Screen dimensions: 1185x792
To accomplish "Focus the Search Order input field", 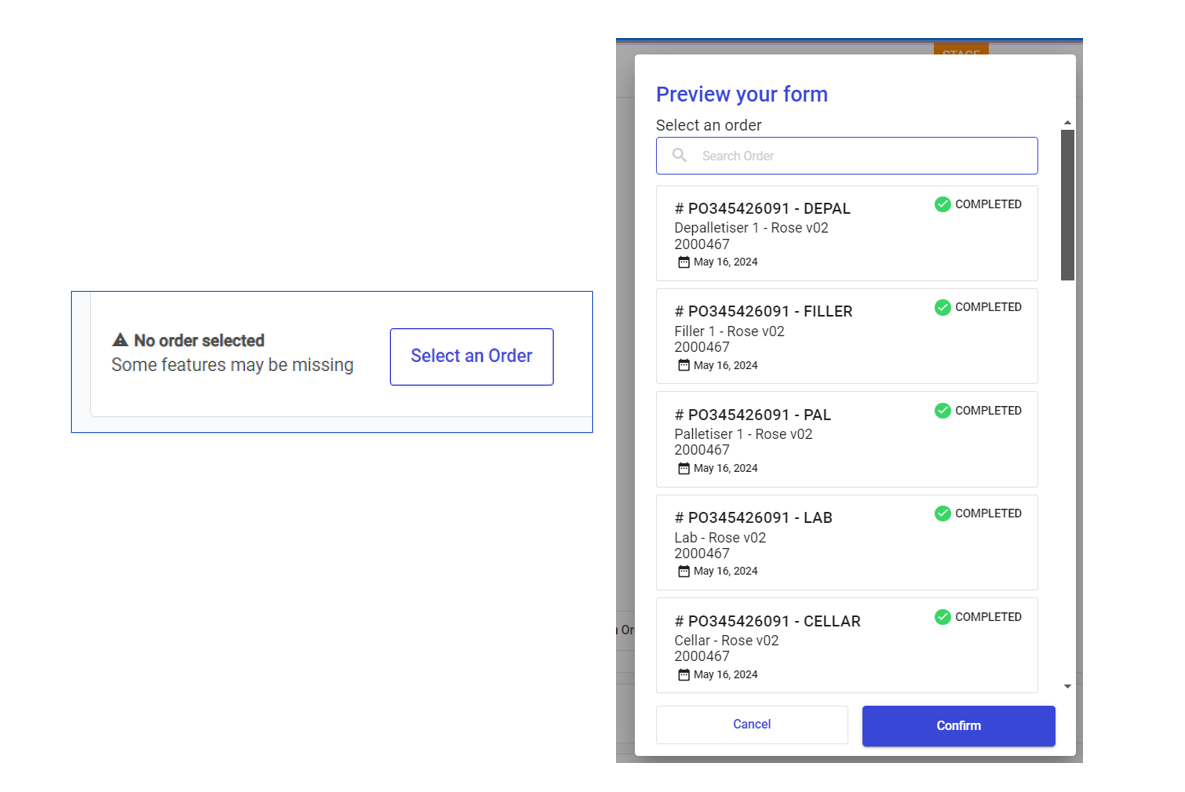I will pos(860,156).
